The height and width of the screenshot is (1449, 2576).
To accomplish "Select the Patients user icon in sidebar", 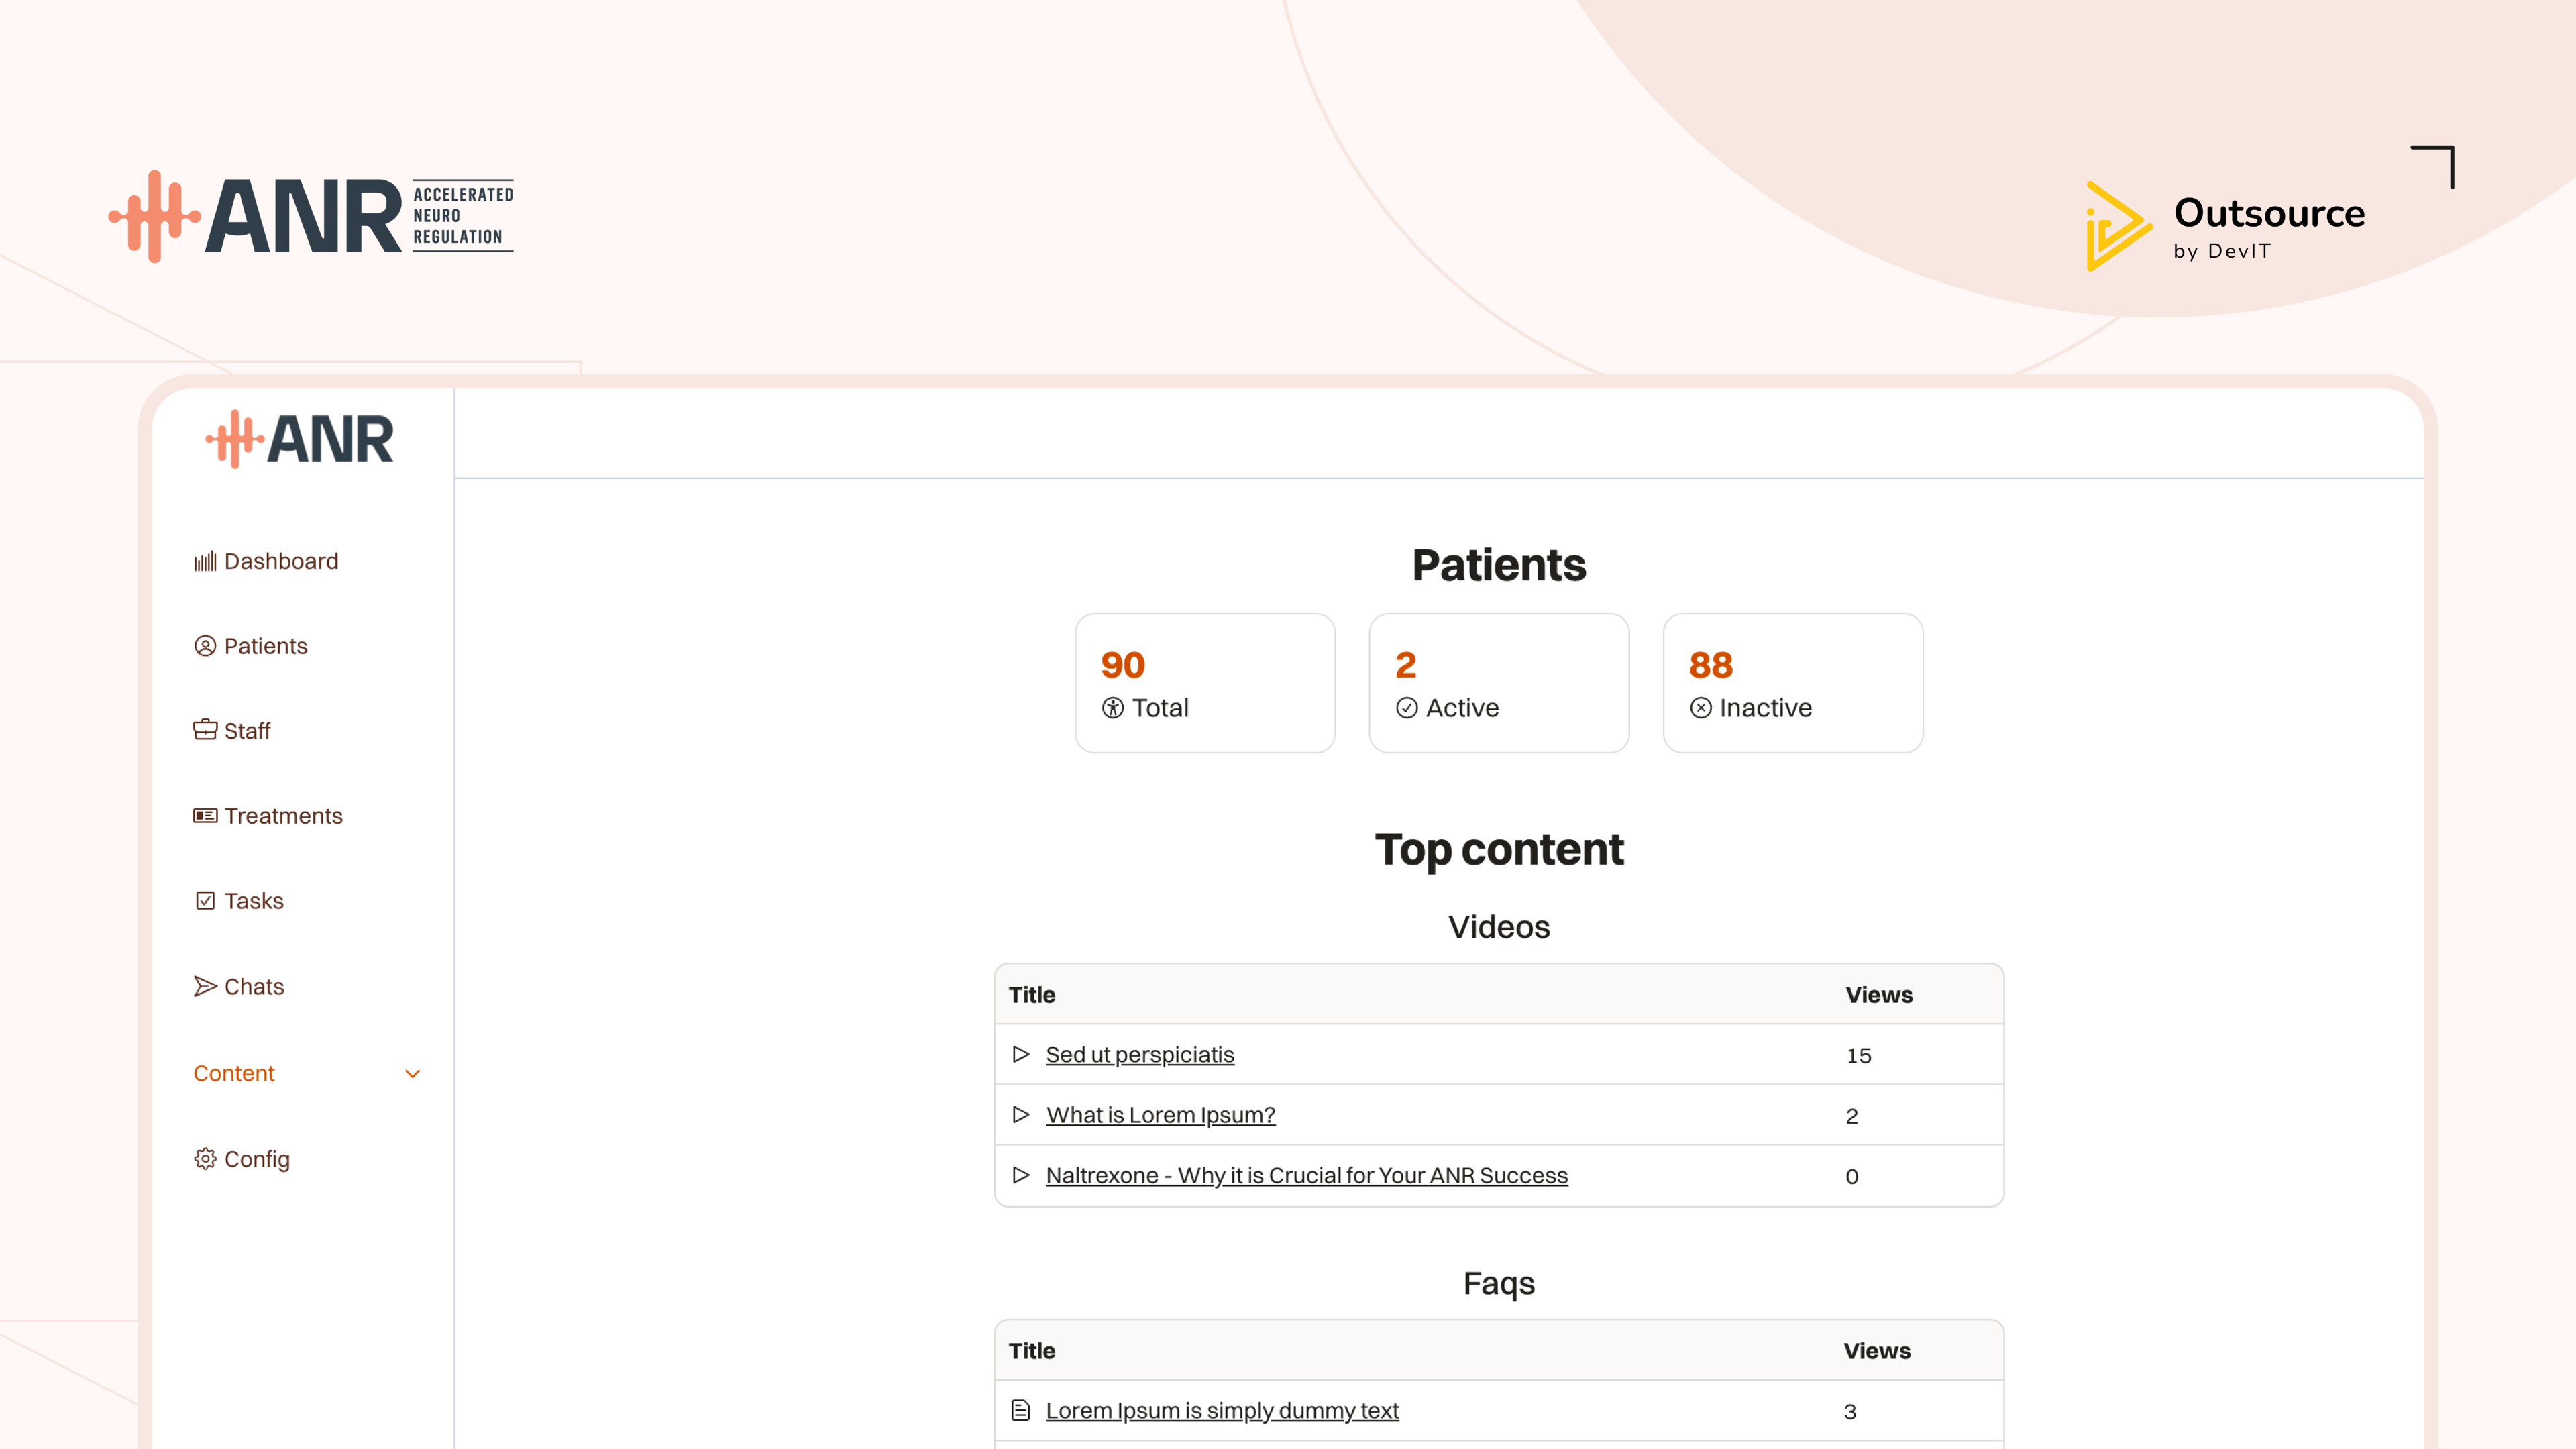I will click(205, 645).
